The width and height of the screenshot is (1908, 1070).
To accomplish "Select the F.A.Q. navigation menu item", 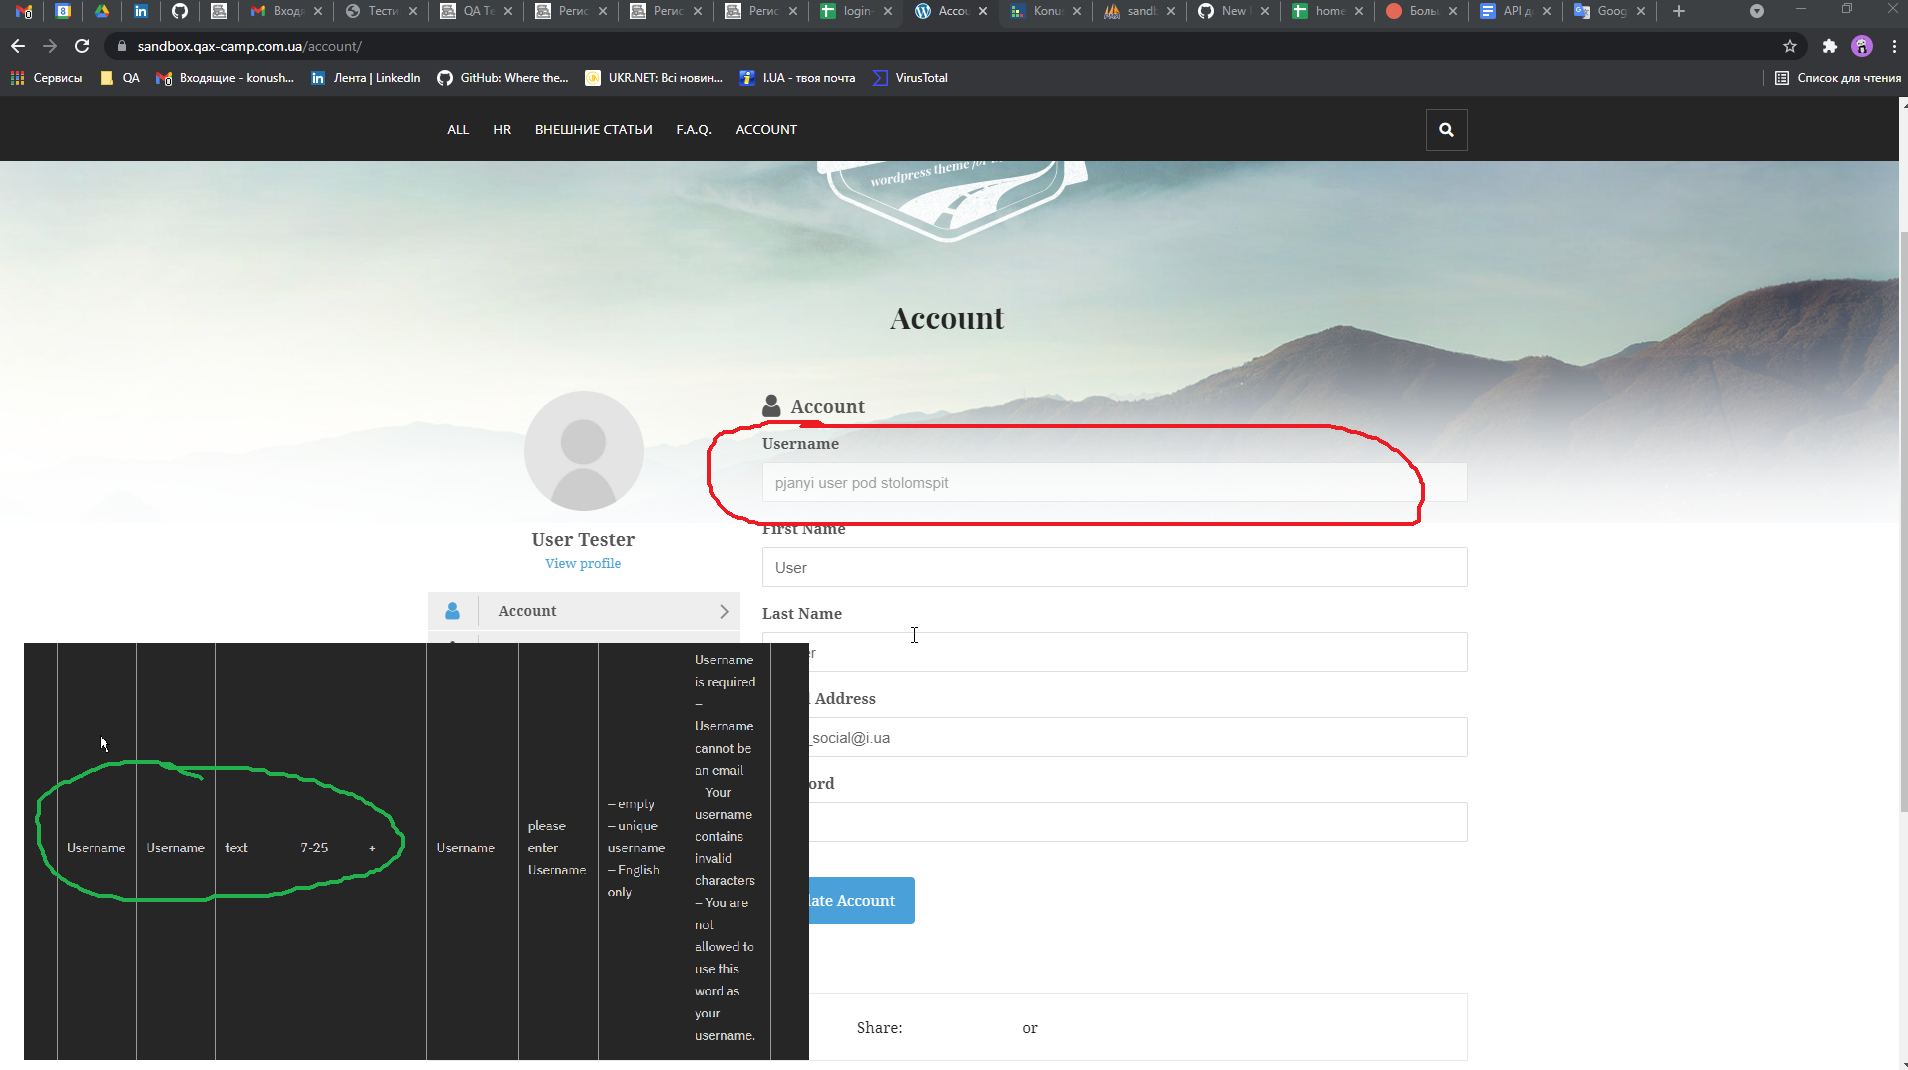I will pos(694,129).
